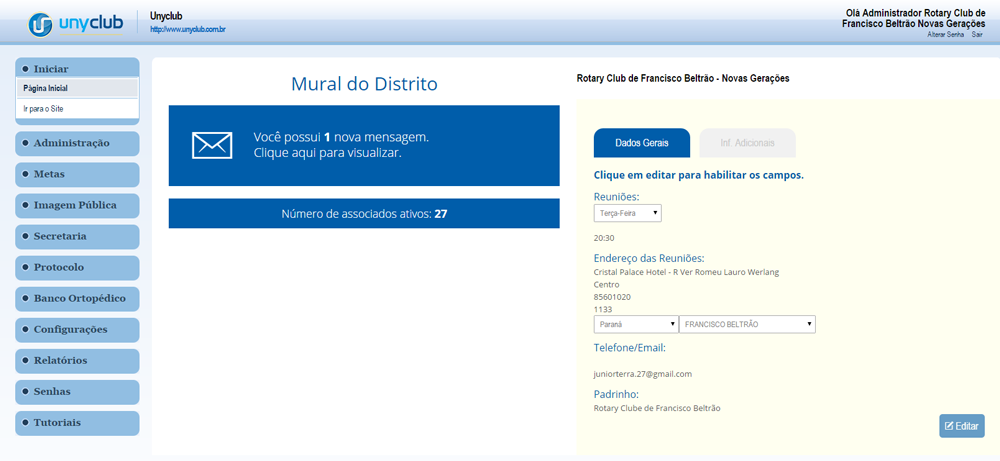Open the Imagem Pública menu

point(77,205)
